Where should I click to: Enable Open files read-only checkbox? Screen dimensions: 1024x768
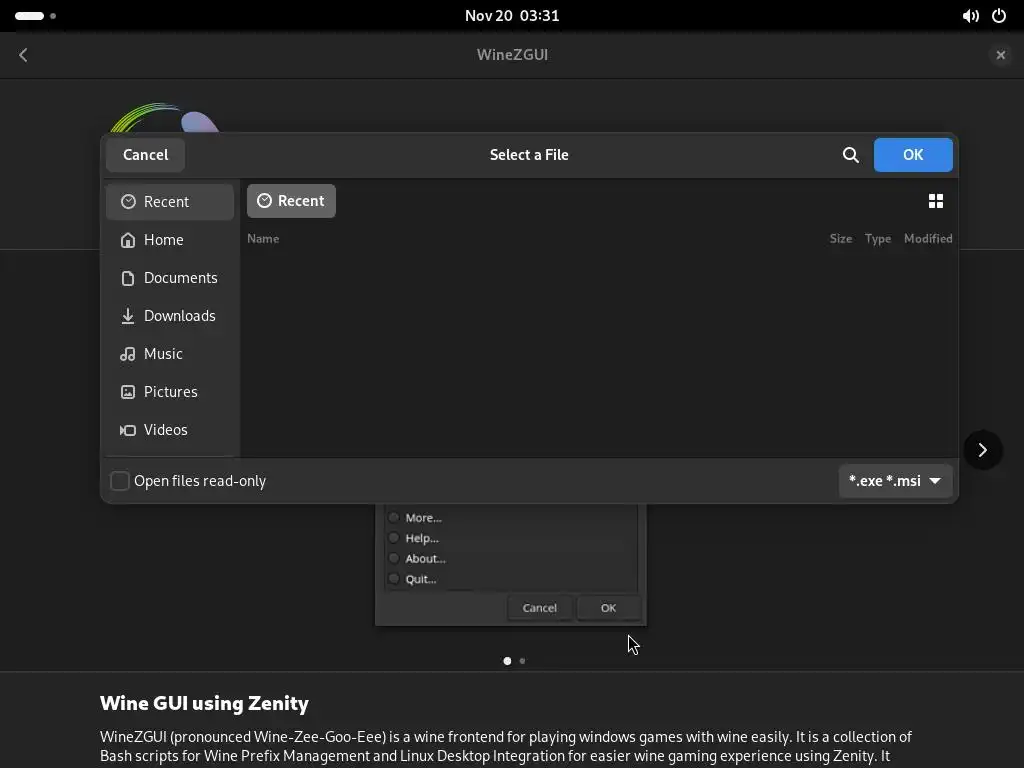[x=120, y=481]
